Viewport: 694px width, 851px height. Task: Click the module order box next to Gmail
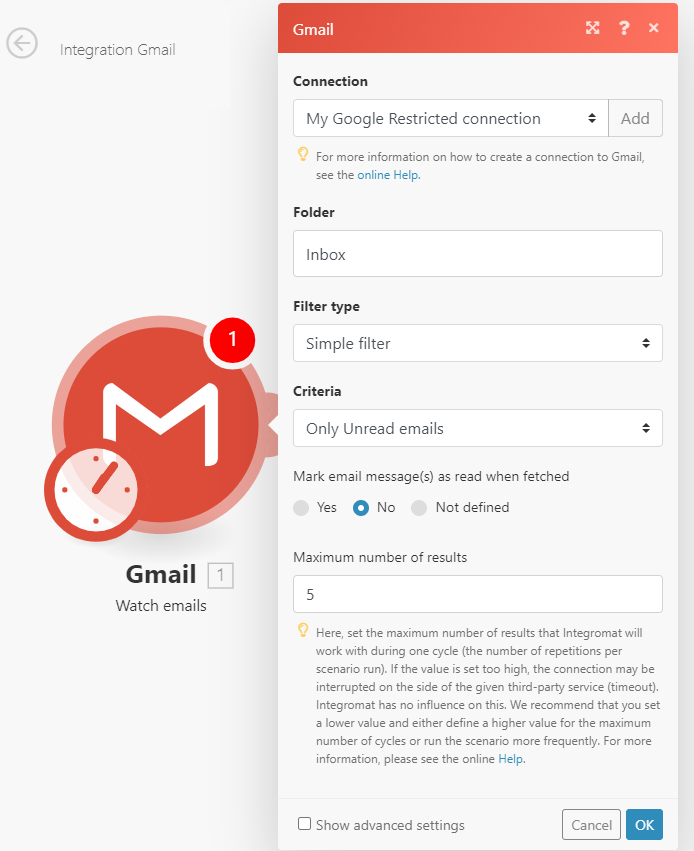[220, 575]
